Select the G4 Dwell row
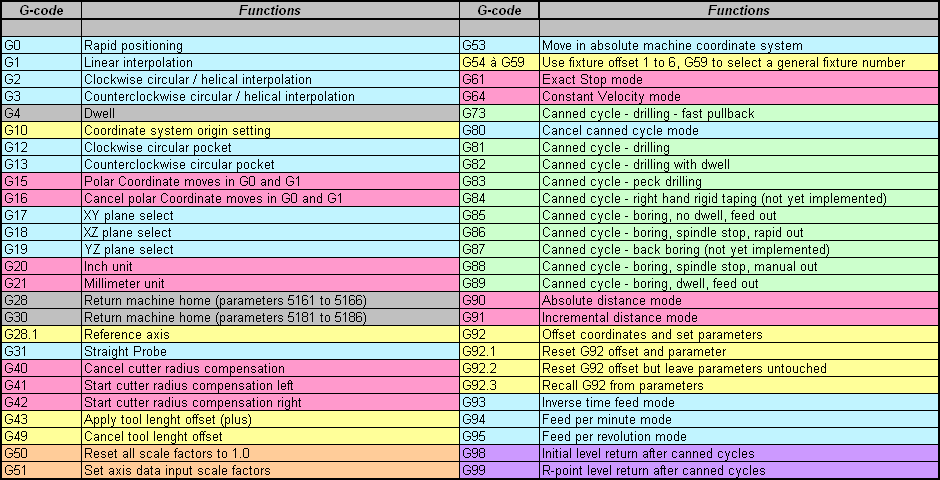The image size is (940, 480). point(231,113)
